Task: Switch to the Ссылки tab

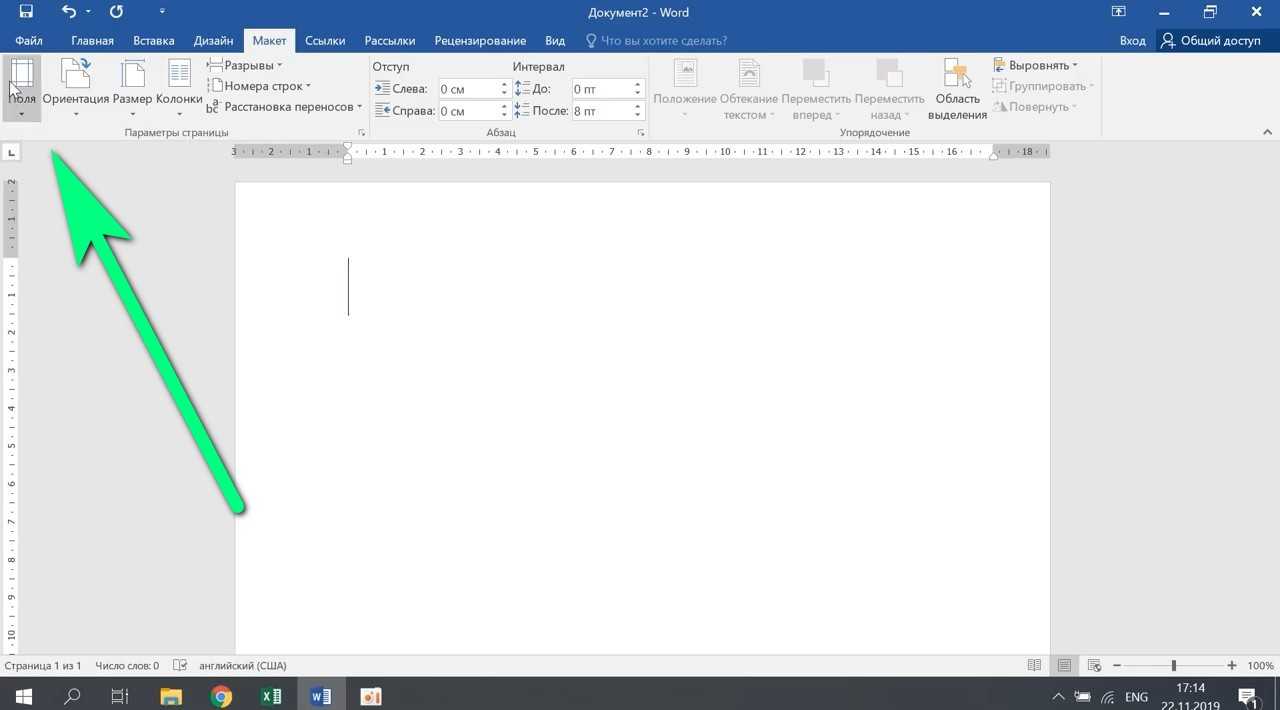Action: coord(325,41)
